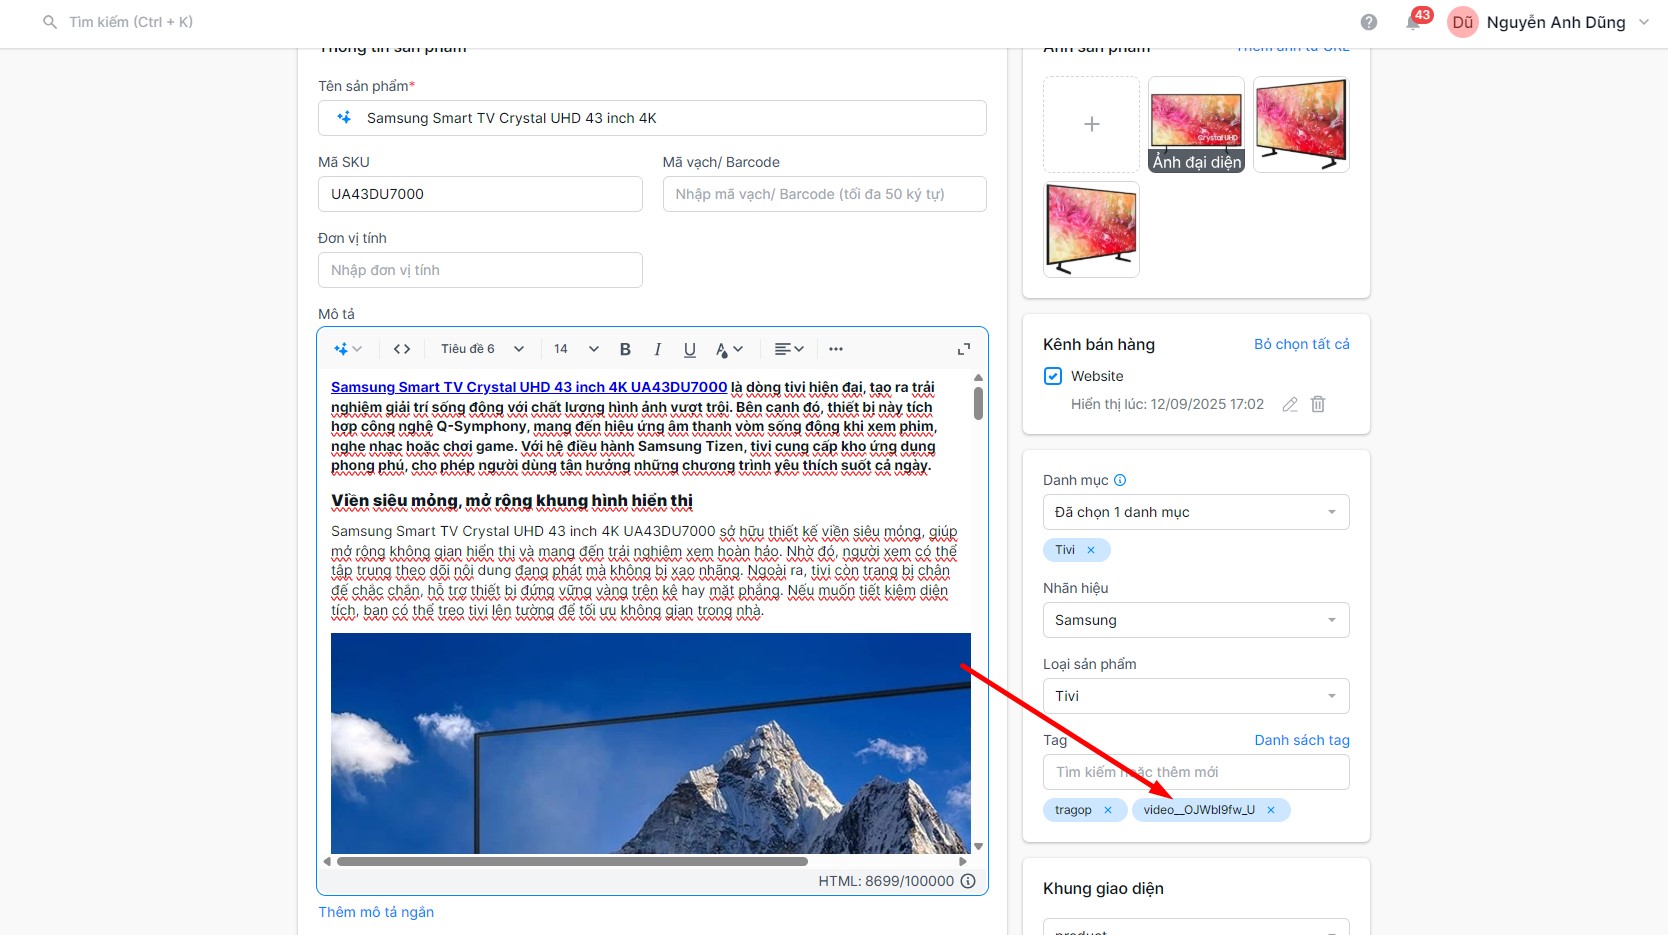
Task: Remove the Tivi category chip
Action: click(x=1091, y=550)
